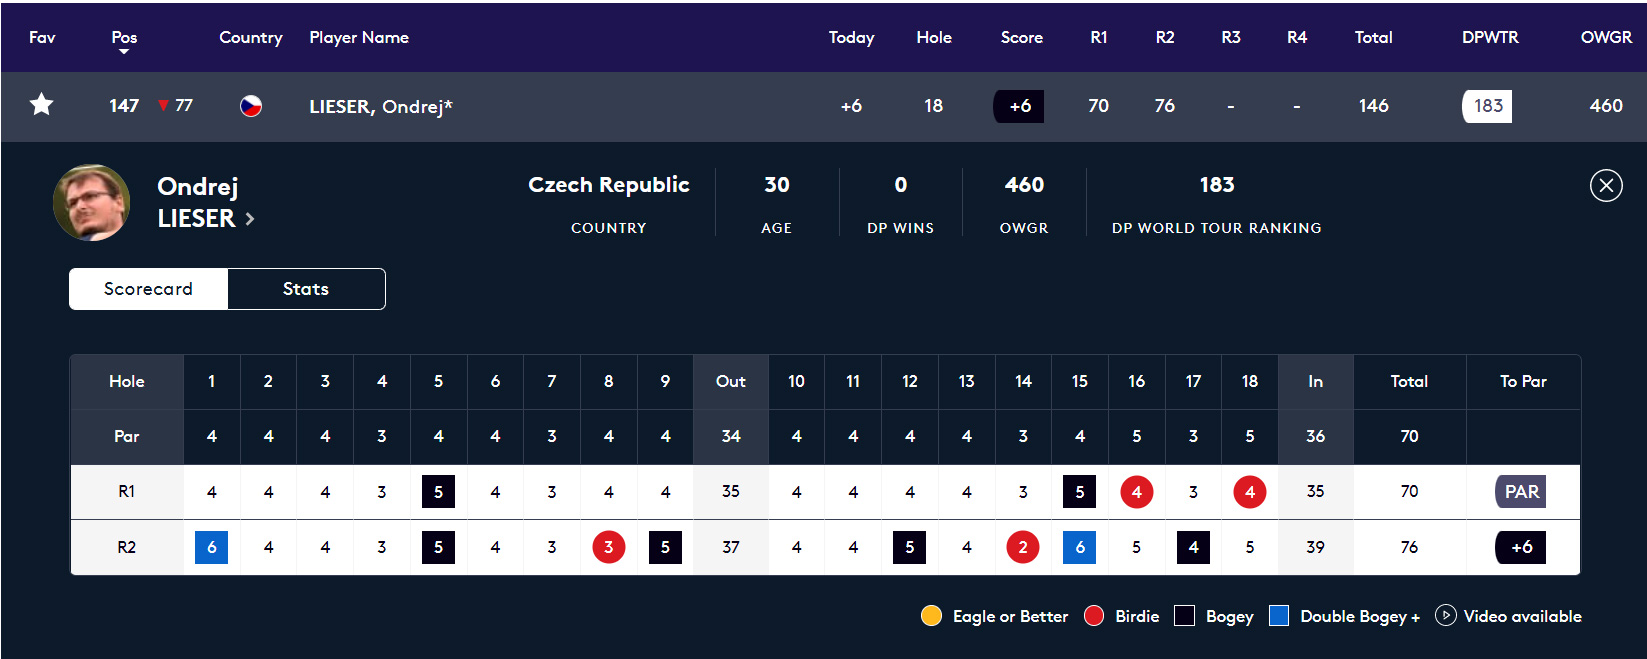This screenshot has height=659, width=1647.
Task: Click the red position change arrow
Action: pyautogui.click(x=163, y=106)
